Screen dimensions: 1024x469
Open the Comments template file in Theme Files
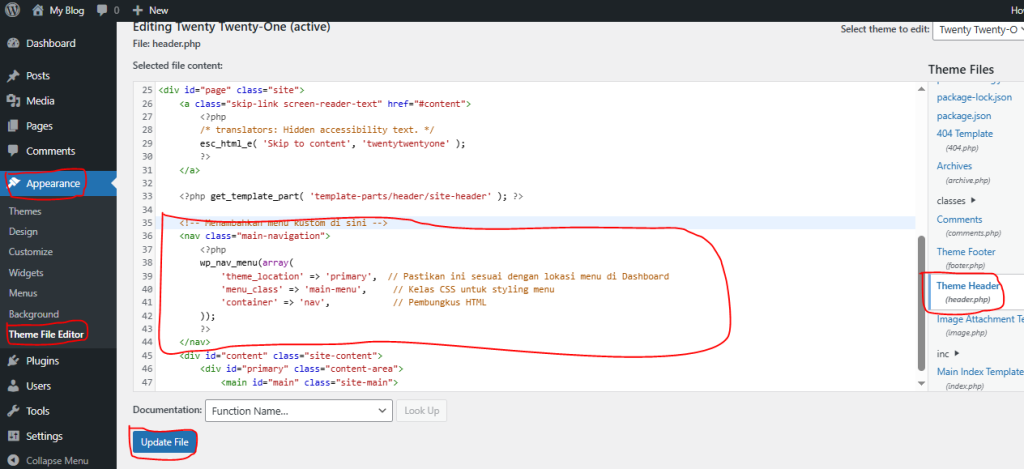tap(959, 219)
